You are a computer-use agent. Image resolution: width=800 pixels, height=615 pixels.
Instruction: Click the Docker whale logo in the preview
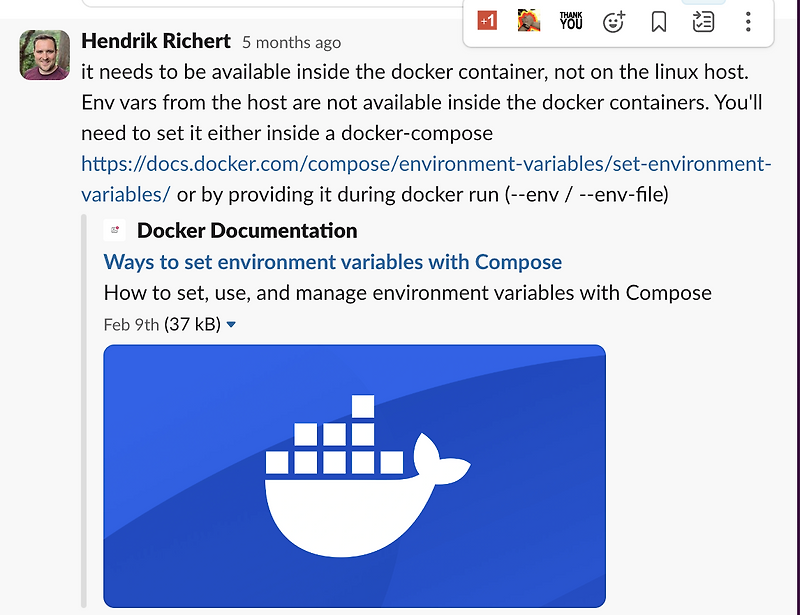pos(354,477)
